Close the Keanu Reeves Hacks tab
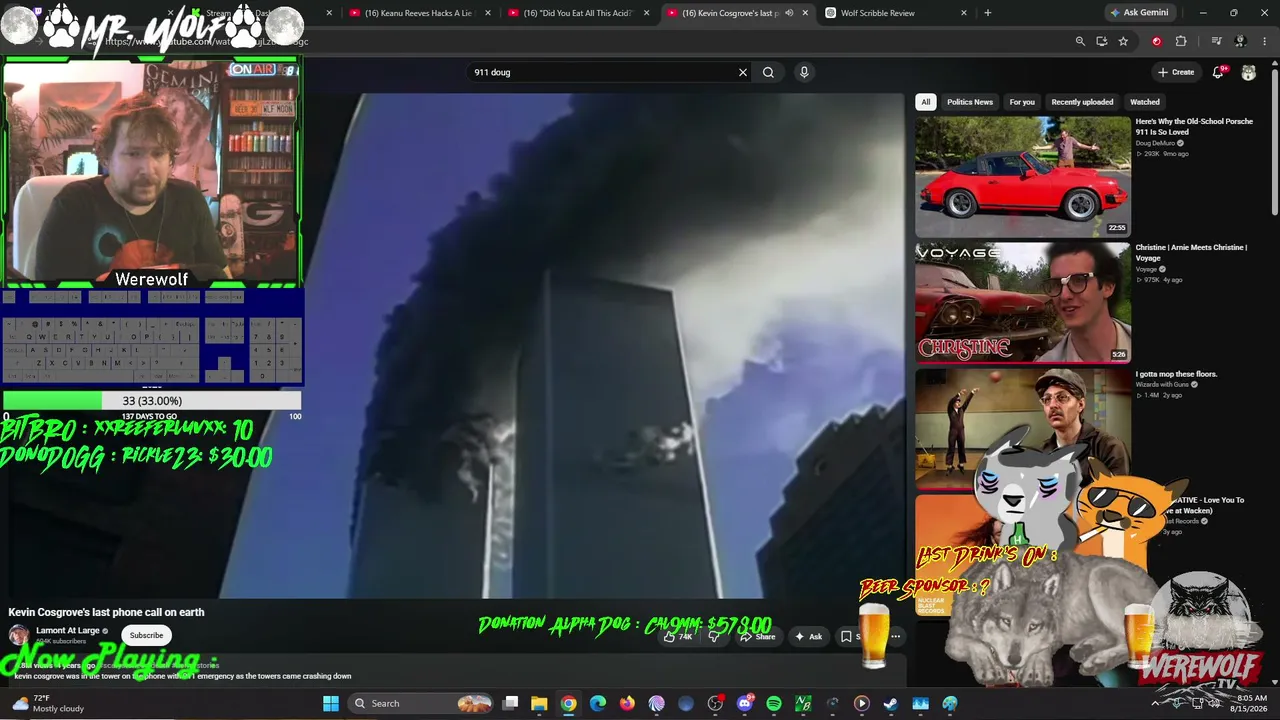 (x=488, y=13)
